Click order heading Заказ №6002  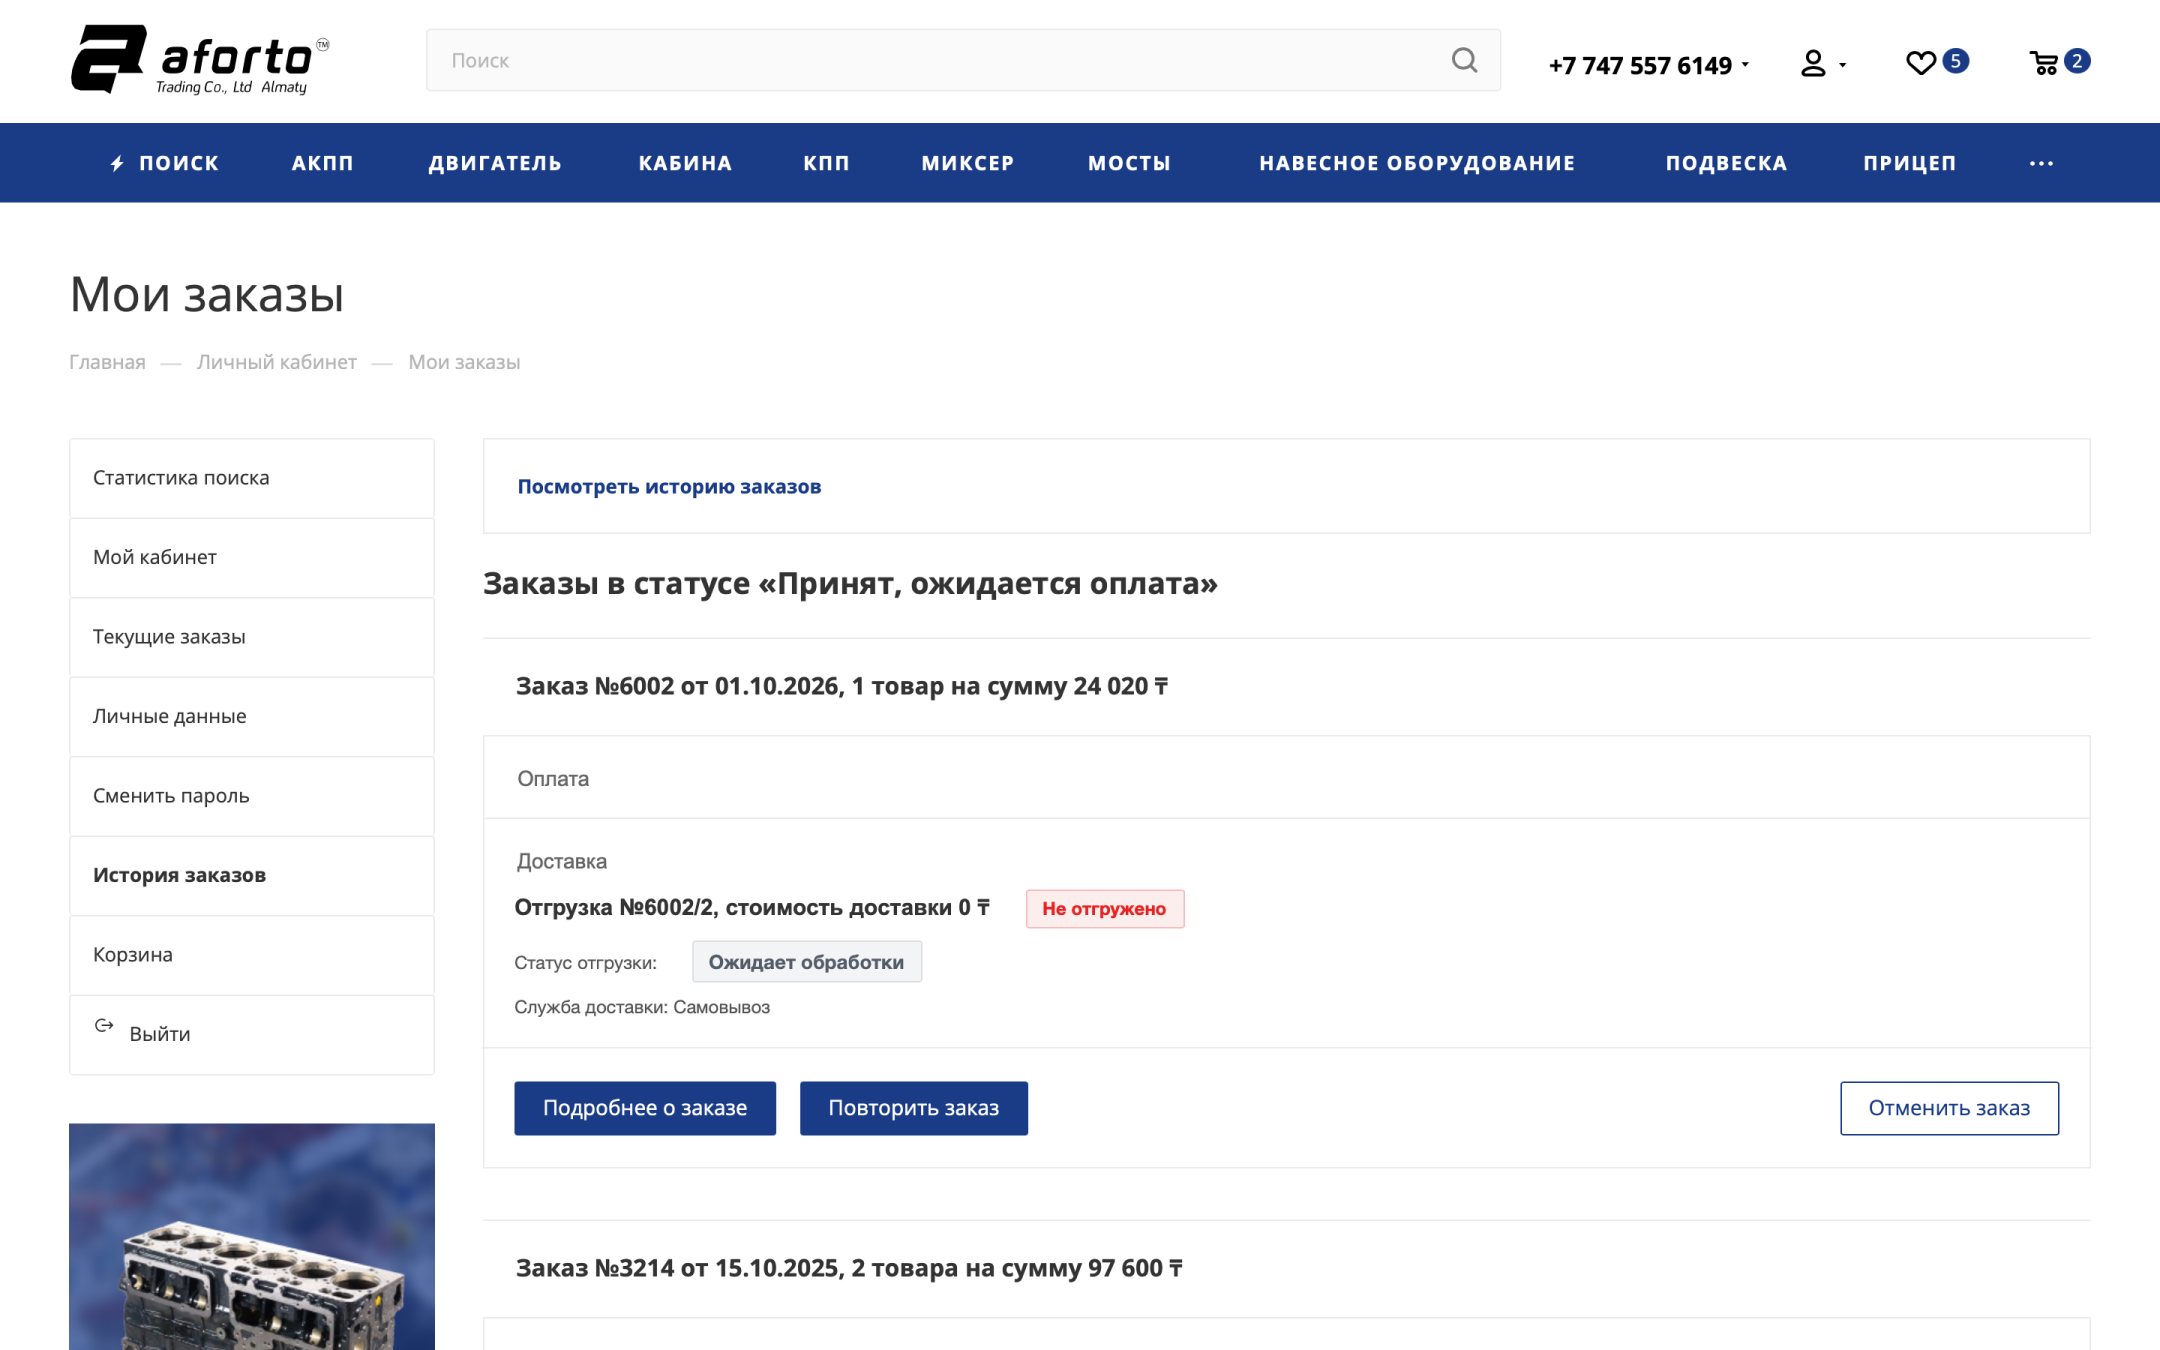[x=842, y=686]
